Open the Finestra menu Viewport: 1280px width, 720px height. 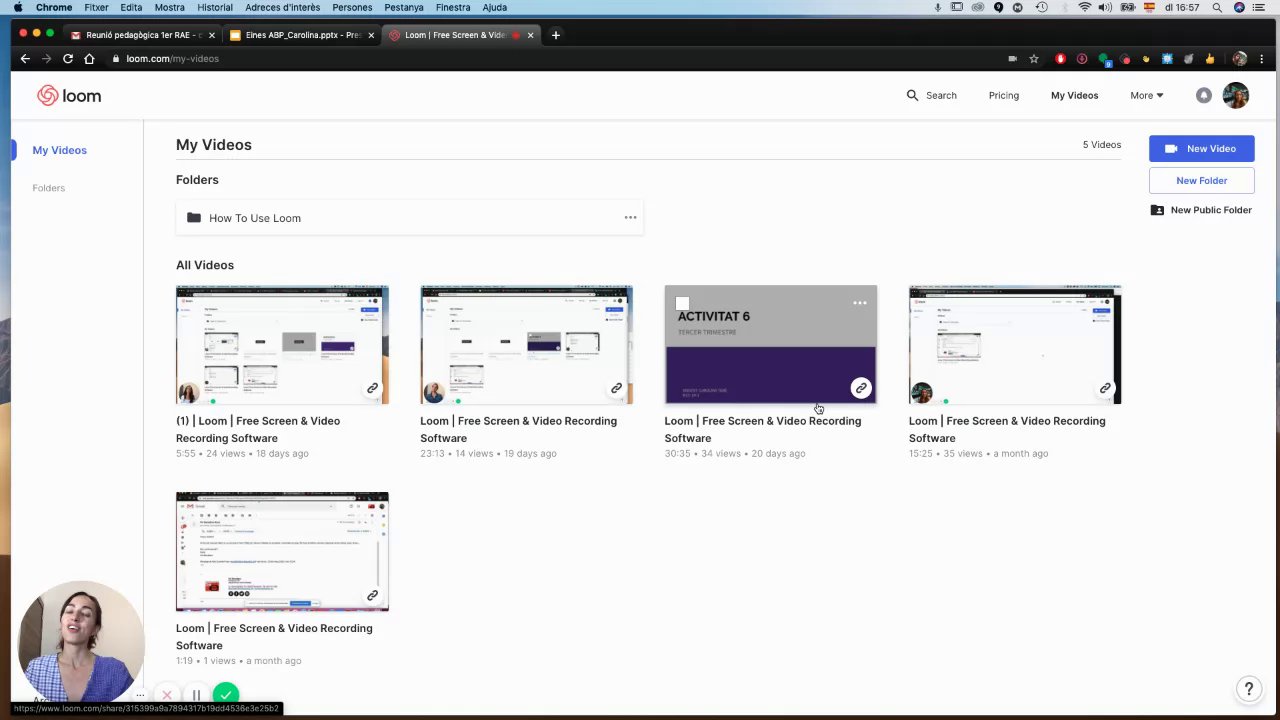click(453, 7)
